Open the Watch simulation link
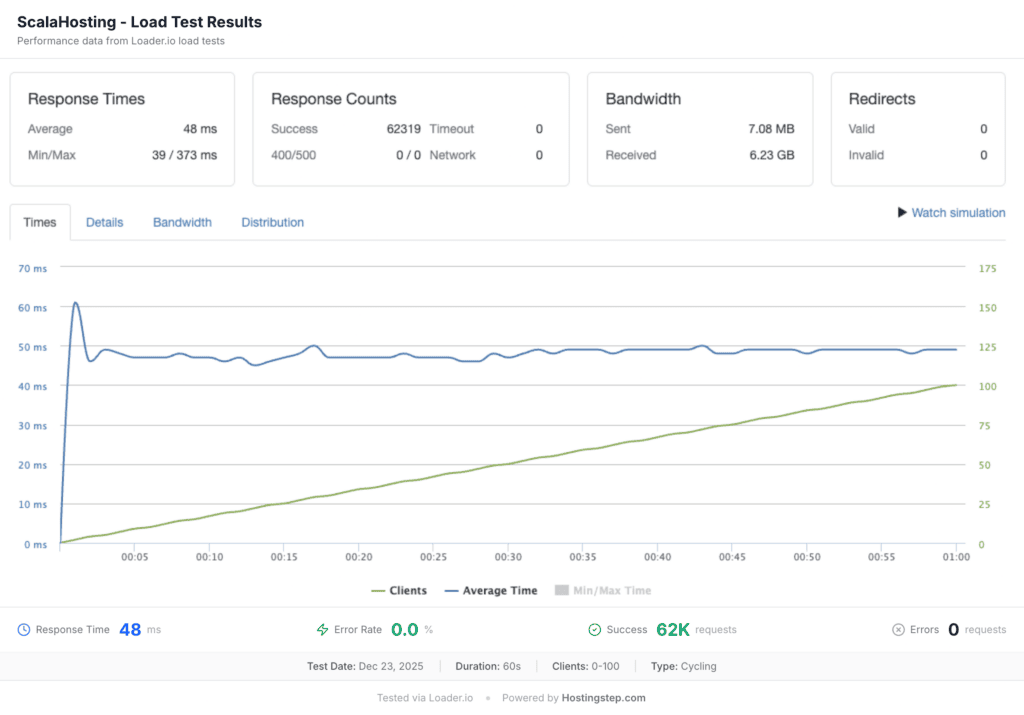This screenshot has height=715, width=1024. (958, 213)
